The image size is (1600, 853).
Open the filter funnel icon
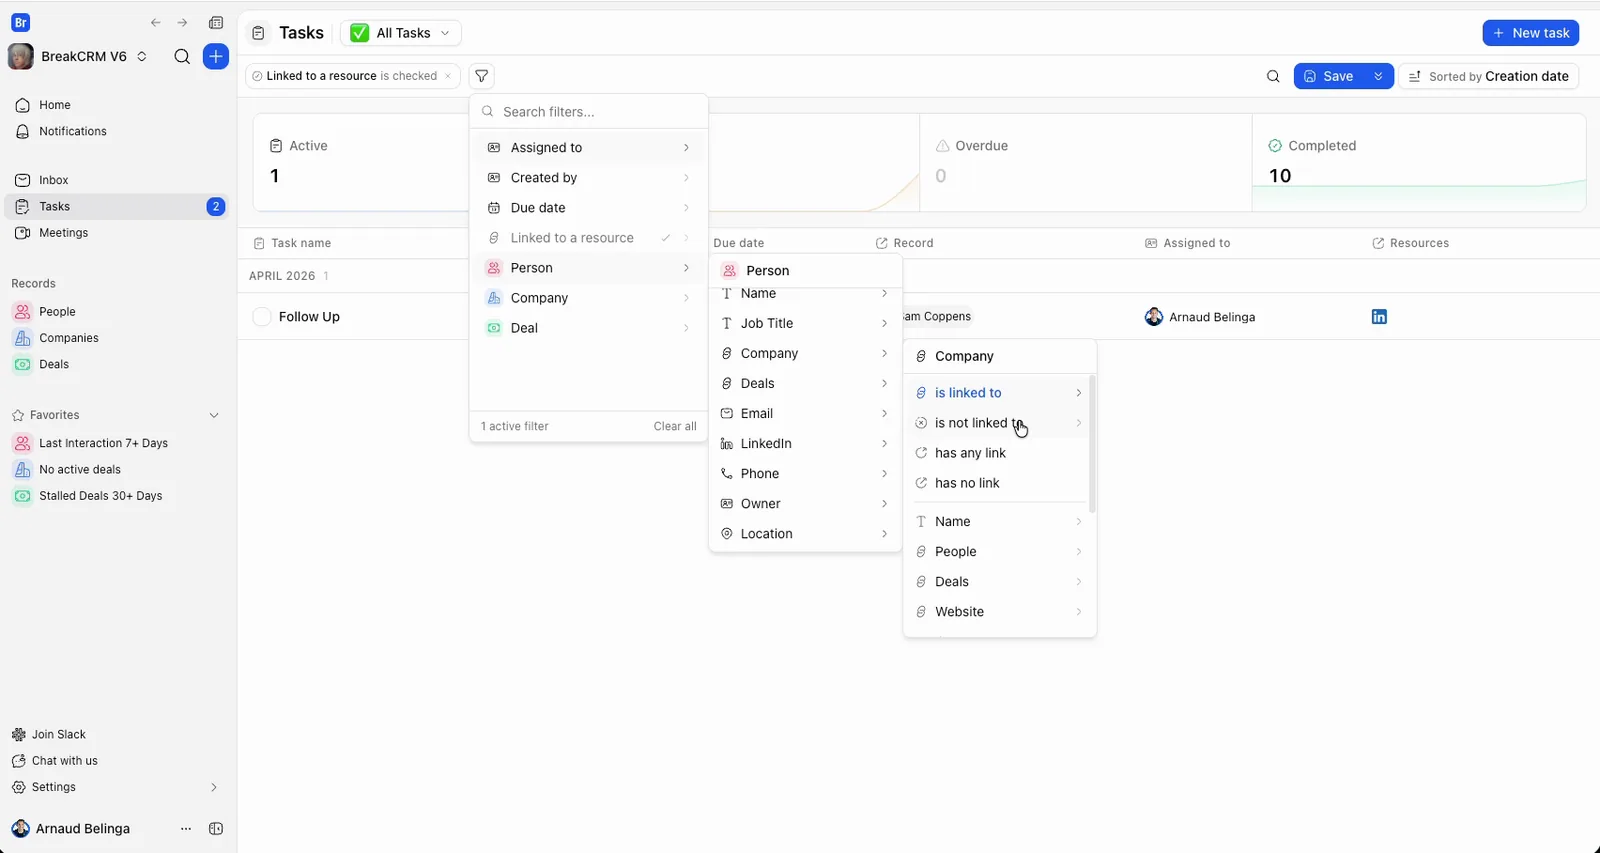482,76
